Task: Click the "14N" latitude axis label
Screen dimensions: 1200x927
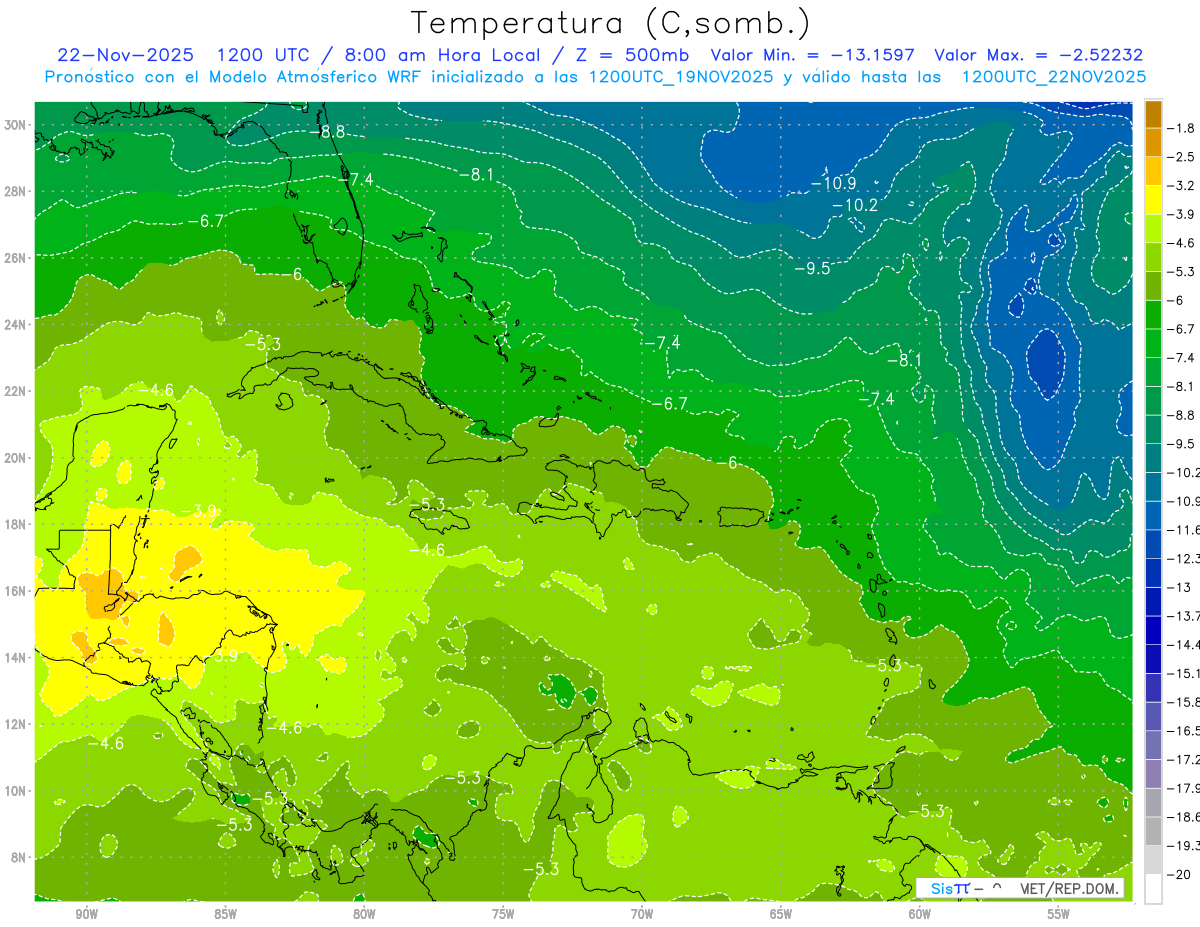Action: click(x=15, y=658)
